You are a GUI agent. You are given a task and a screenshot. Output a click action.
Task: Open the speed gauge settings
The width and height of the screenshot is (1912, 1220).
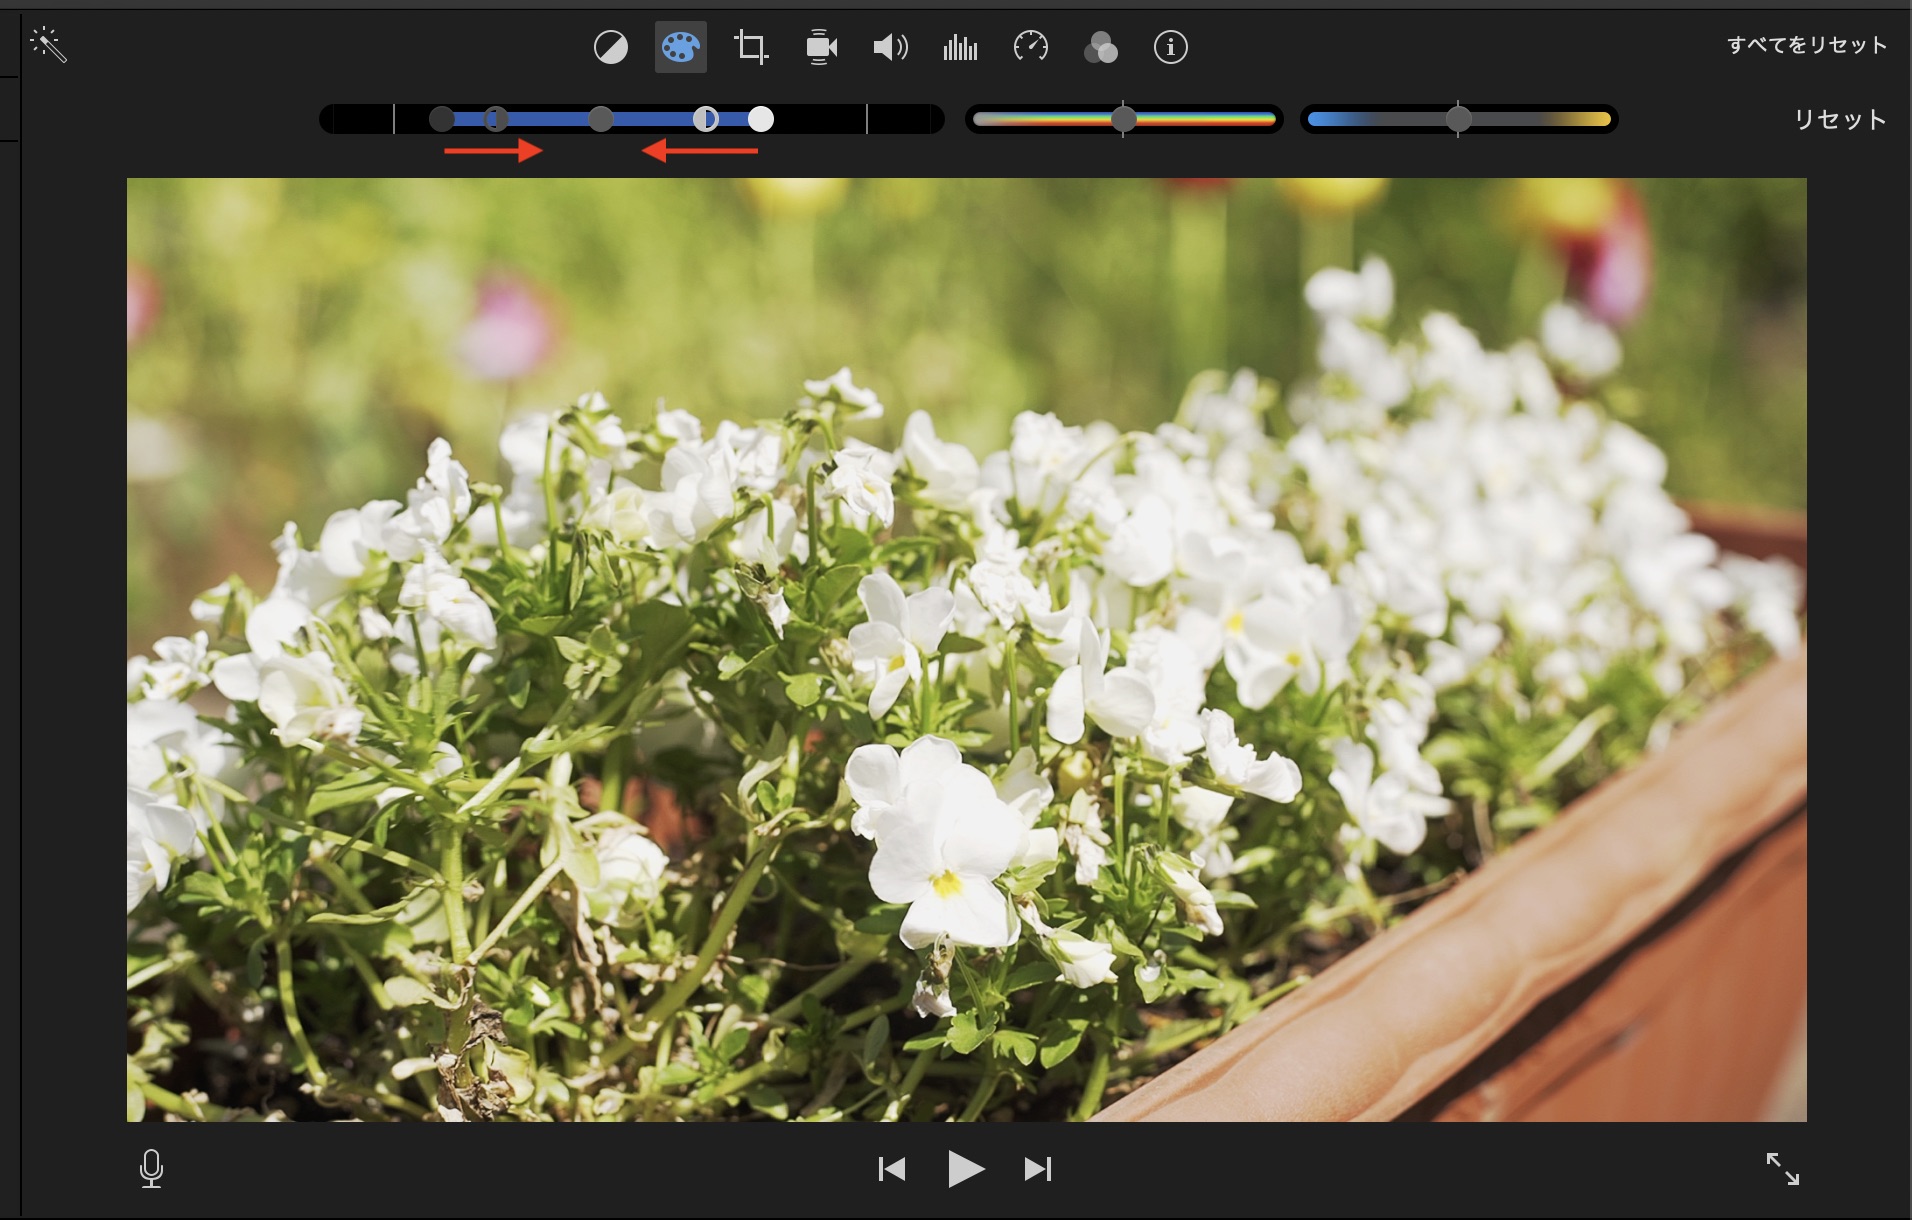tap(1030, 47)
